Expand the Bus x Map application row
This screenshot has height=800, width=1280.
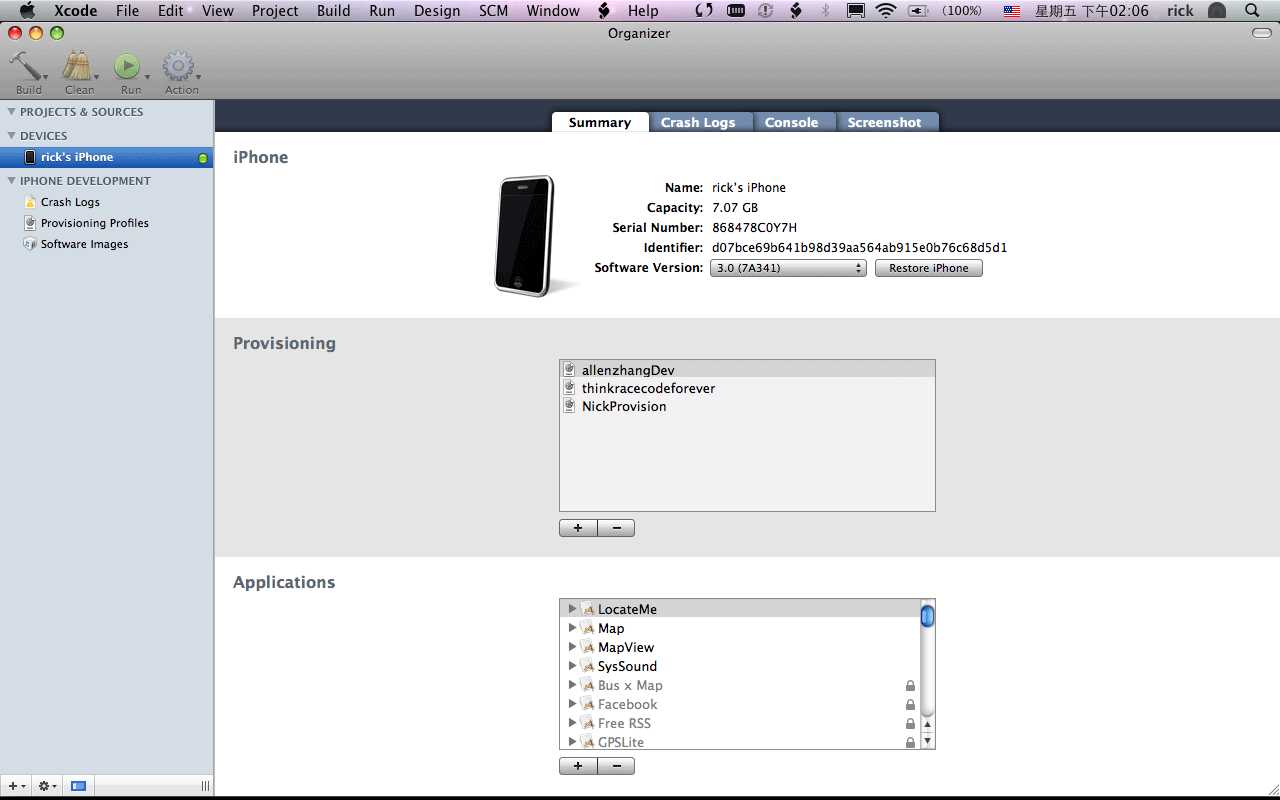(572, 685)
